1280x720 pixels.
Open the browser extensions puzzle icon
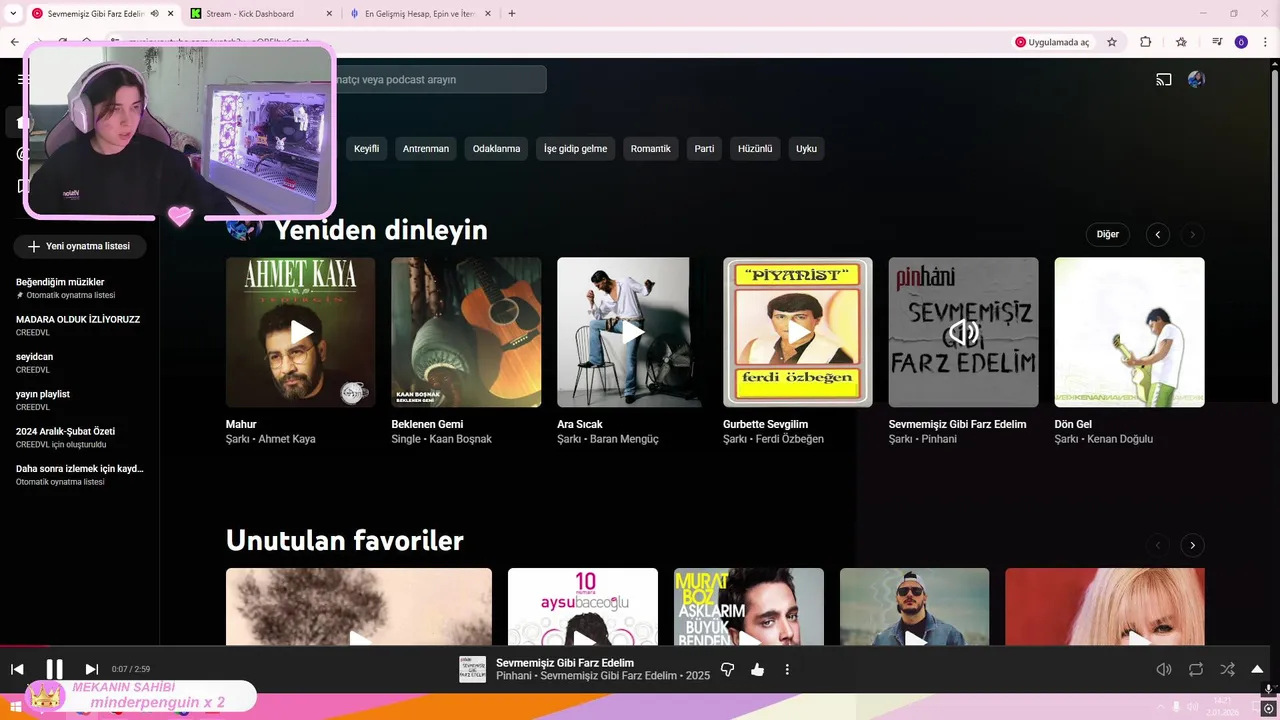tap(1146, 42)
